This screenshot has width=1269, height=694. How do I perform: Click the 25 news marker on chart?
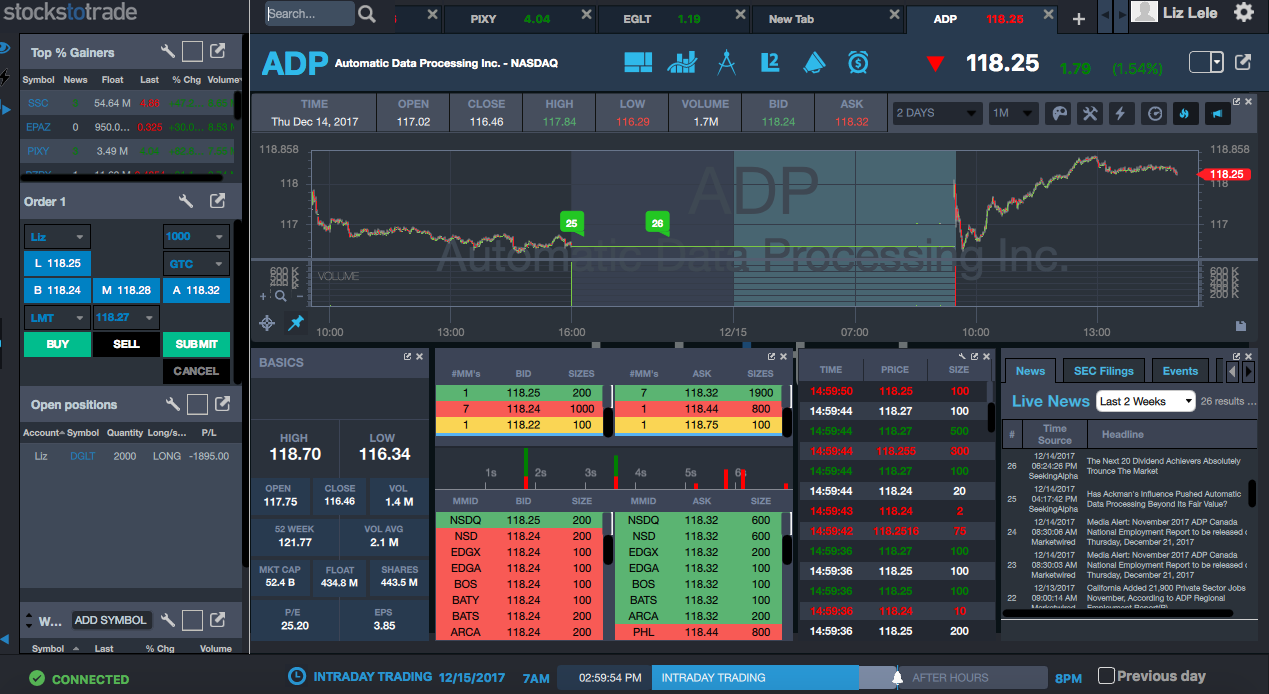tap(571, 223)
